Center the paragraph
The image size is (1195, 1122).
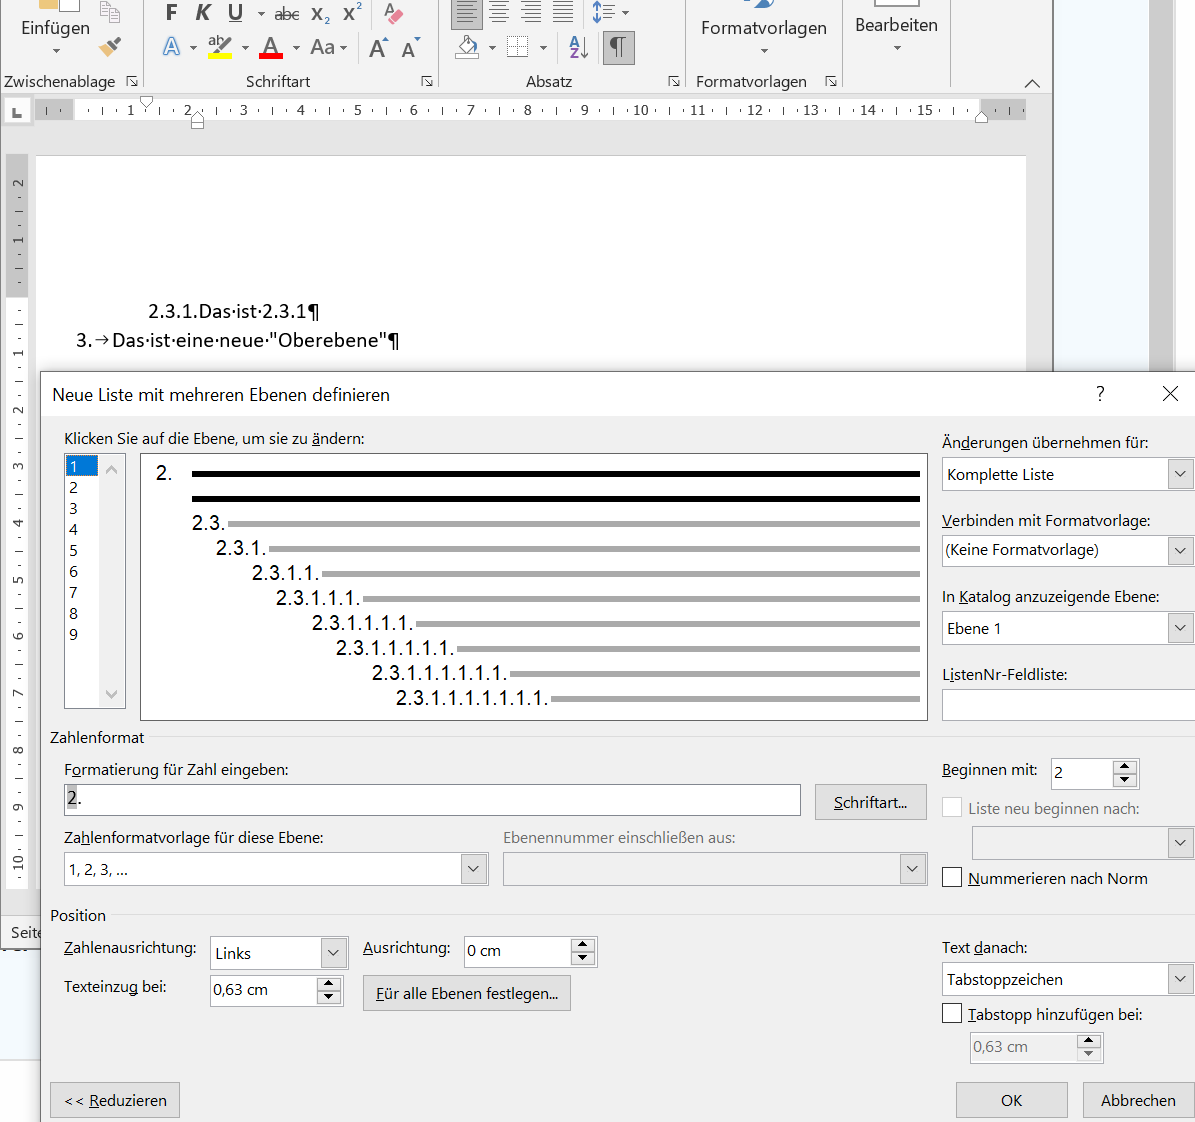[x=499, y=12]
